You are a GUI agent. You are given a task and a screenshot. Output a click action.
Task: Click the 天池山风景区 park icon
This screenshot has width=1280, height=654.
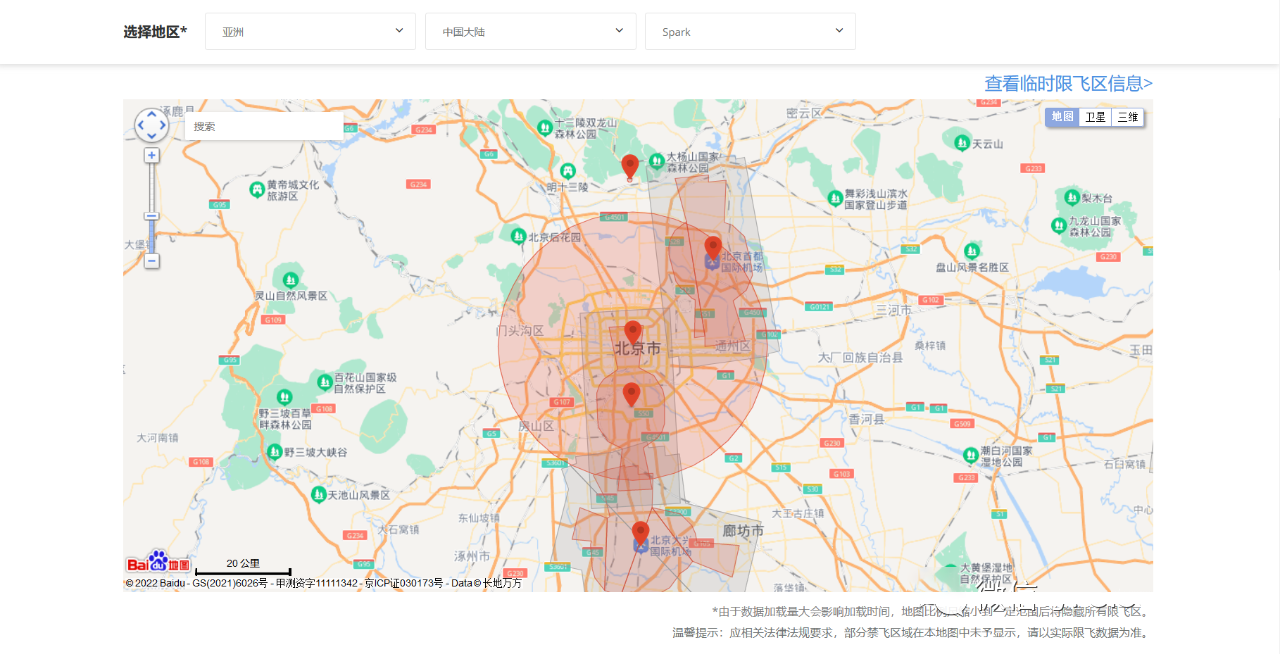pos(318,494)
